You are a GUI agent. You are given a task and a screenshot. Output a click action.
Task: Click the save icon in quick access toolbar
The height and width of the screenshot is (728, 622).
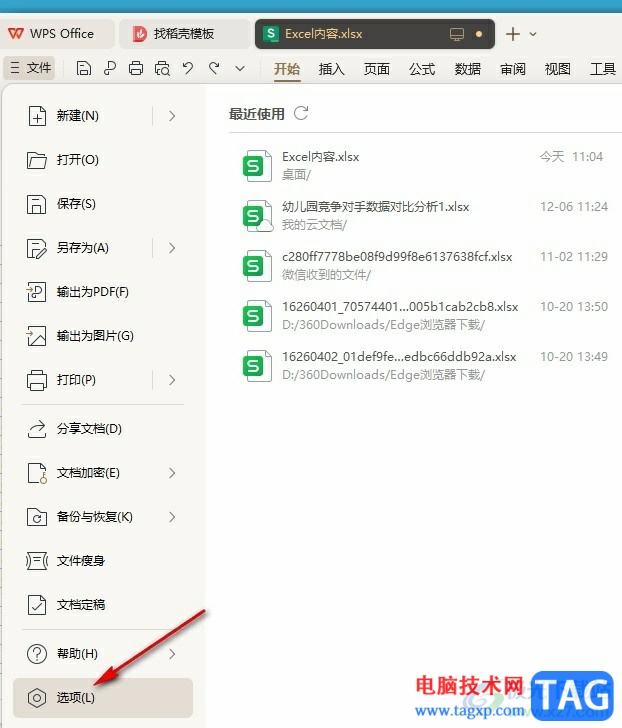click(84, 69)
